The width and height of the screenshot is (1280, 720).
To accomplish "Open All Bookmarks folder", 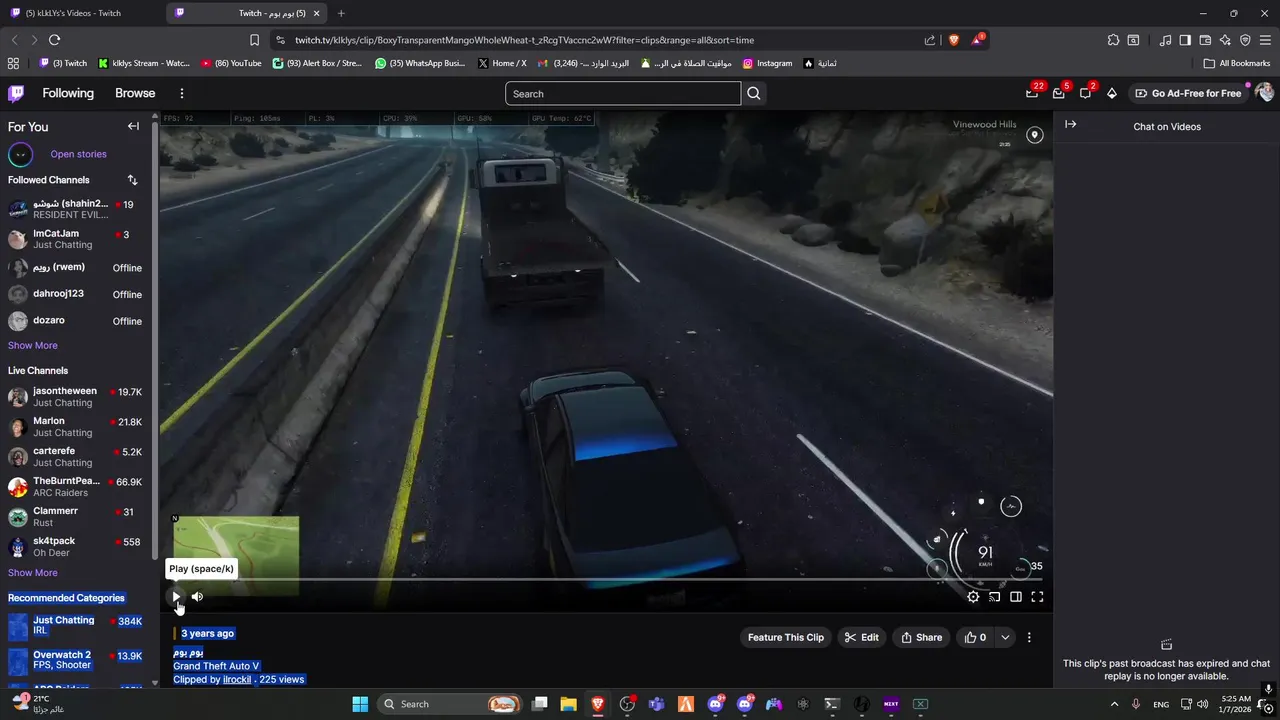I will [x=1237, y=63].
